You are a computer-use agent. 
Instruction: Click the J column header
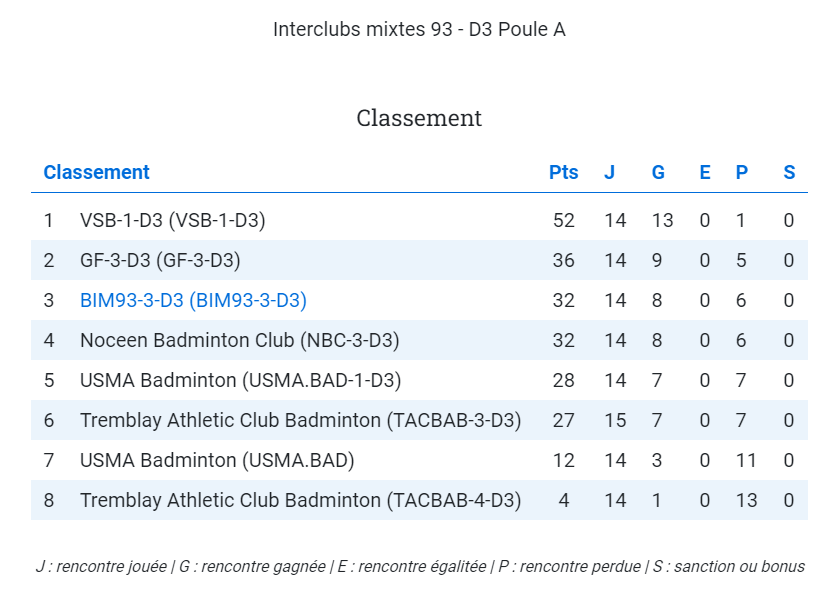coord(609,172)
